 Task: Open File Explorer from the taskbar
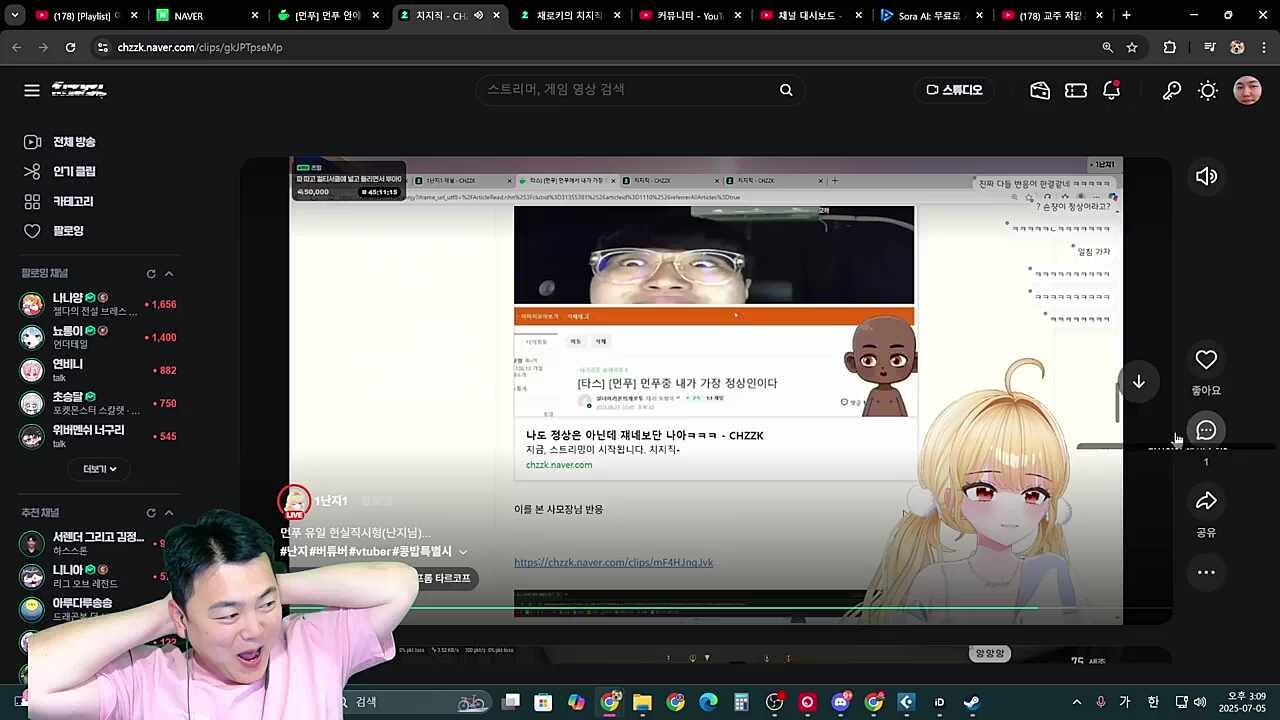click(642, 702)
